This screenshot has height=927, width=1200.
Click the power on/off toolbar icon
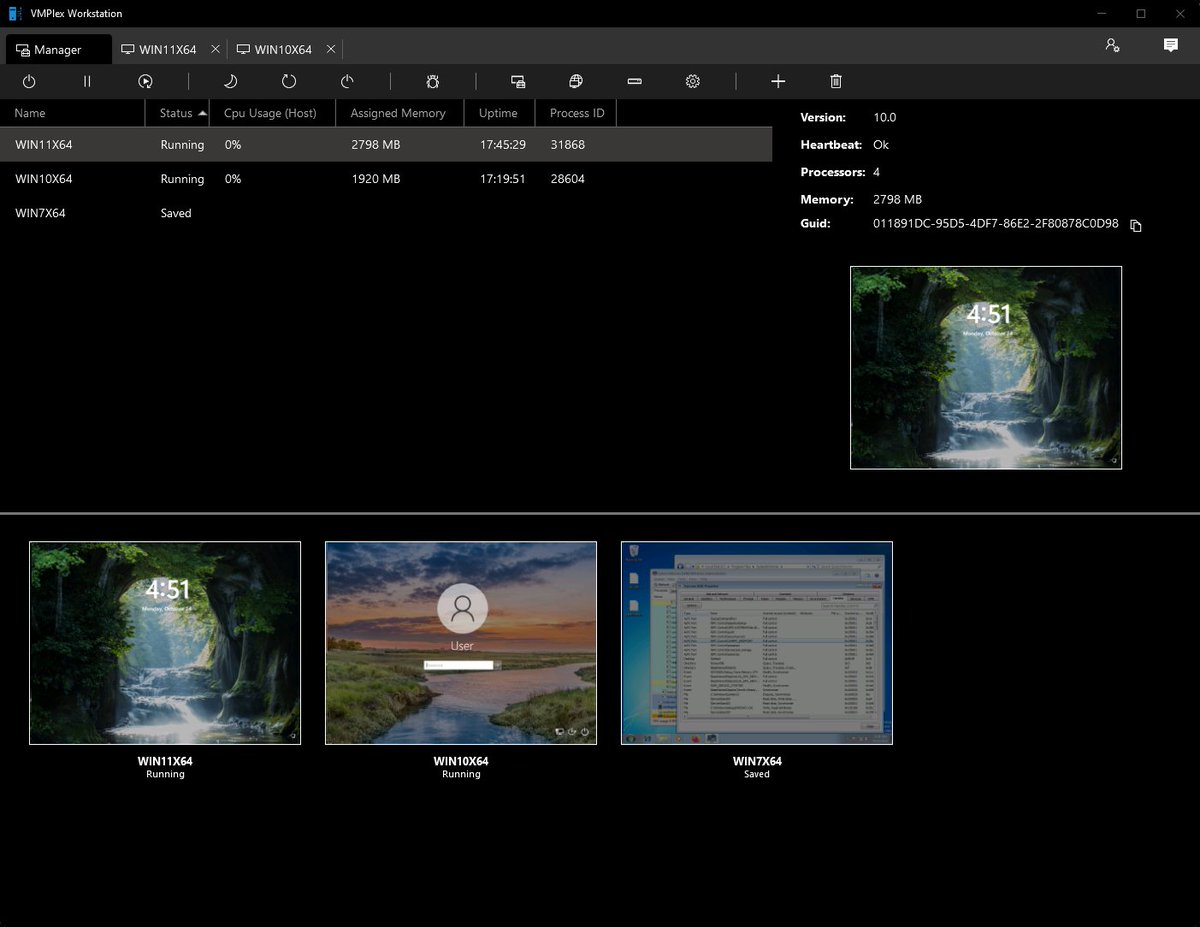[x=29, y=82]
